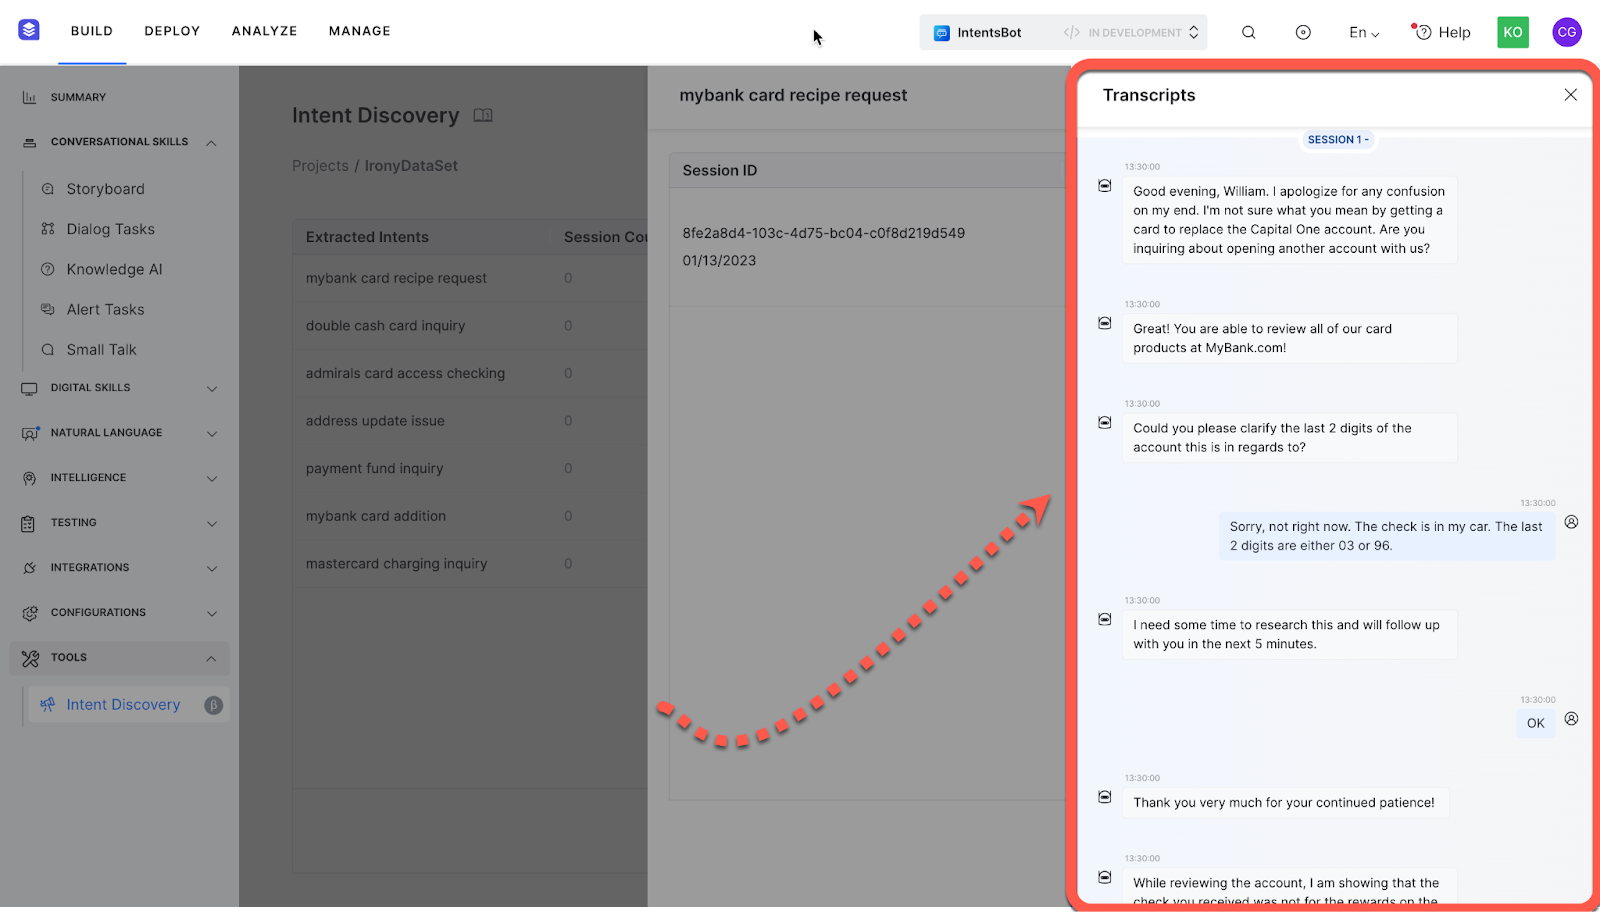Select the double cash card inquiry intent

[385, 326]
